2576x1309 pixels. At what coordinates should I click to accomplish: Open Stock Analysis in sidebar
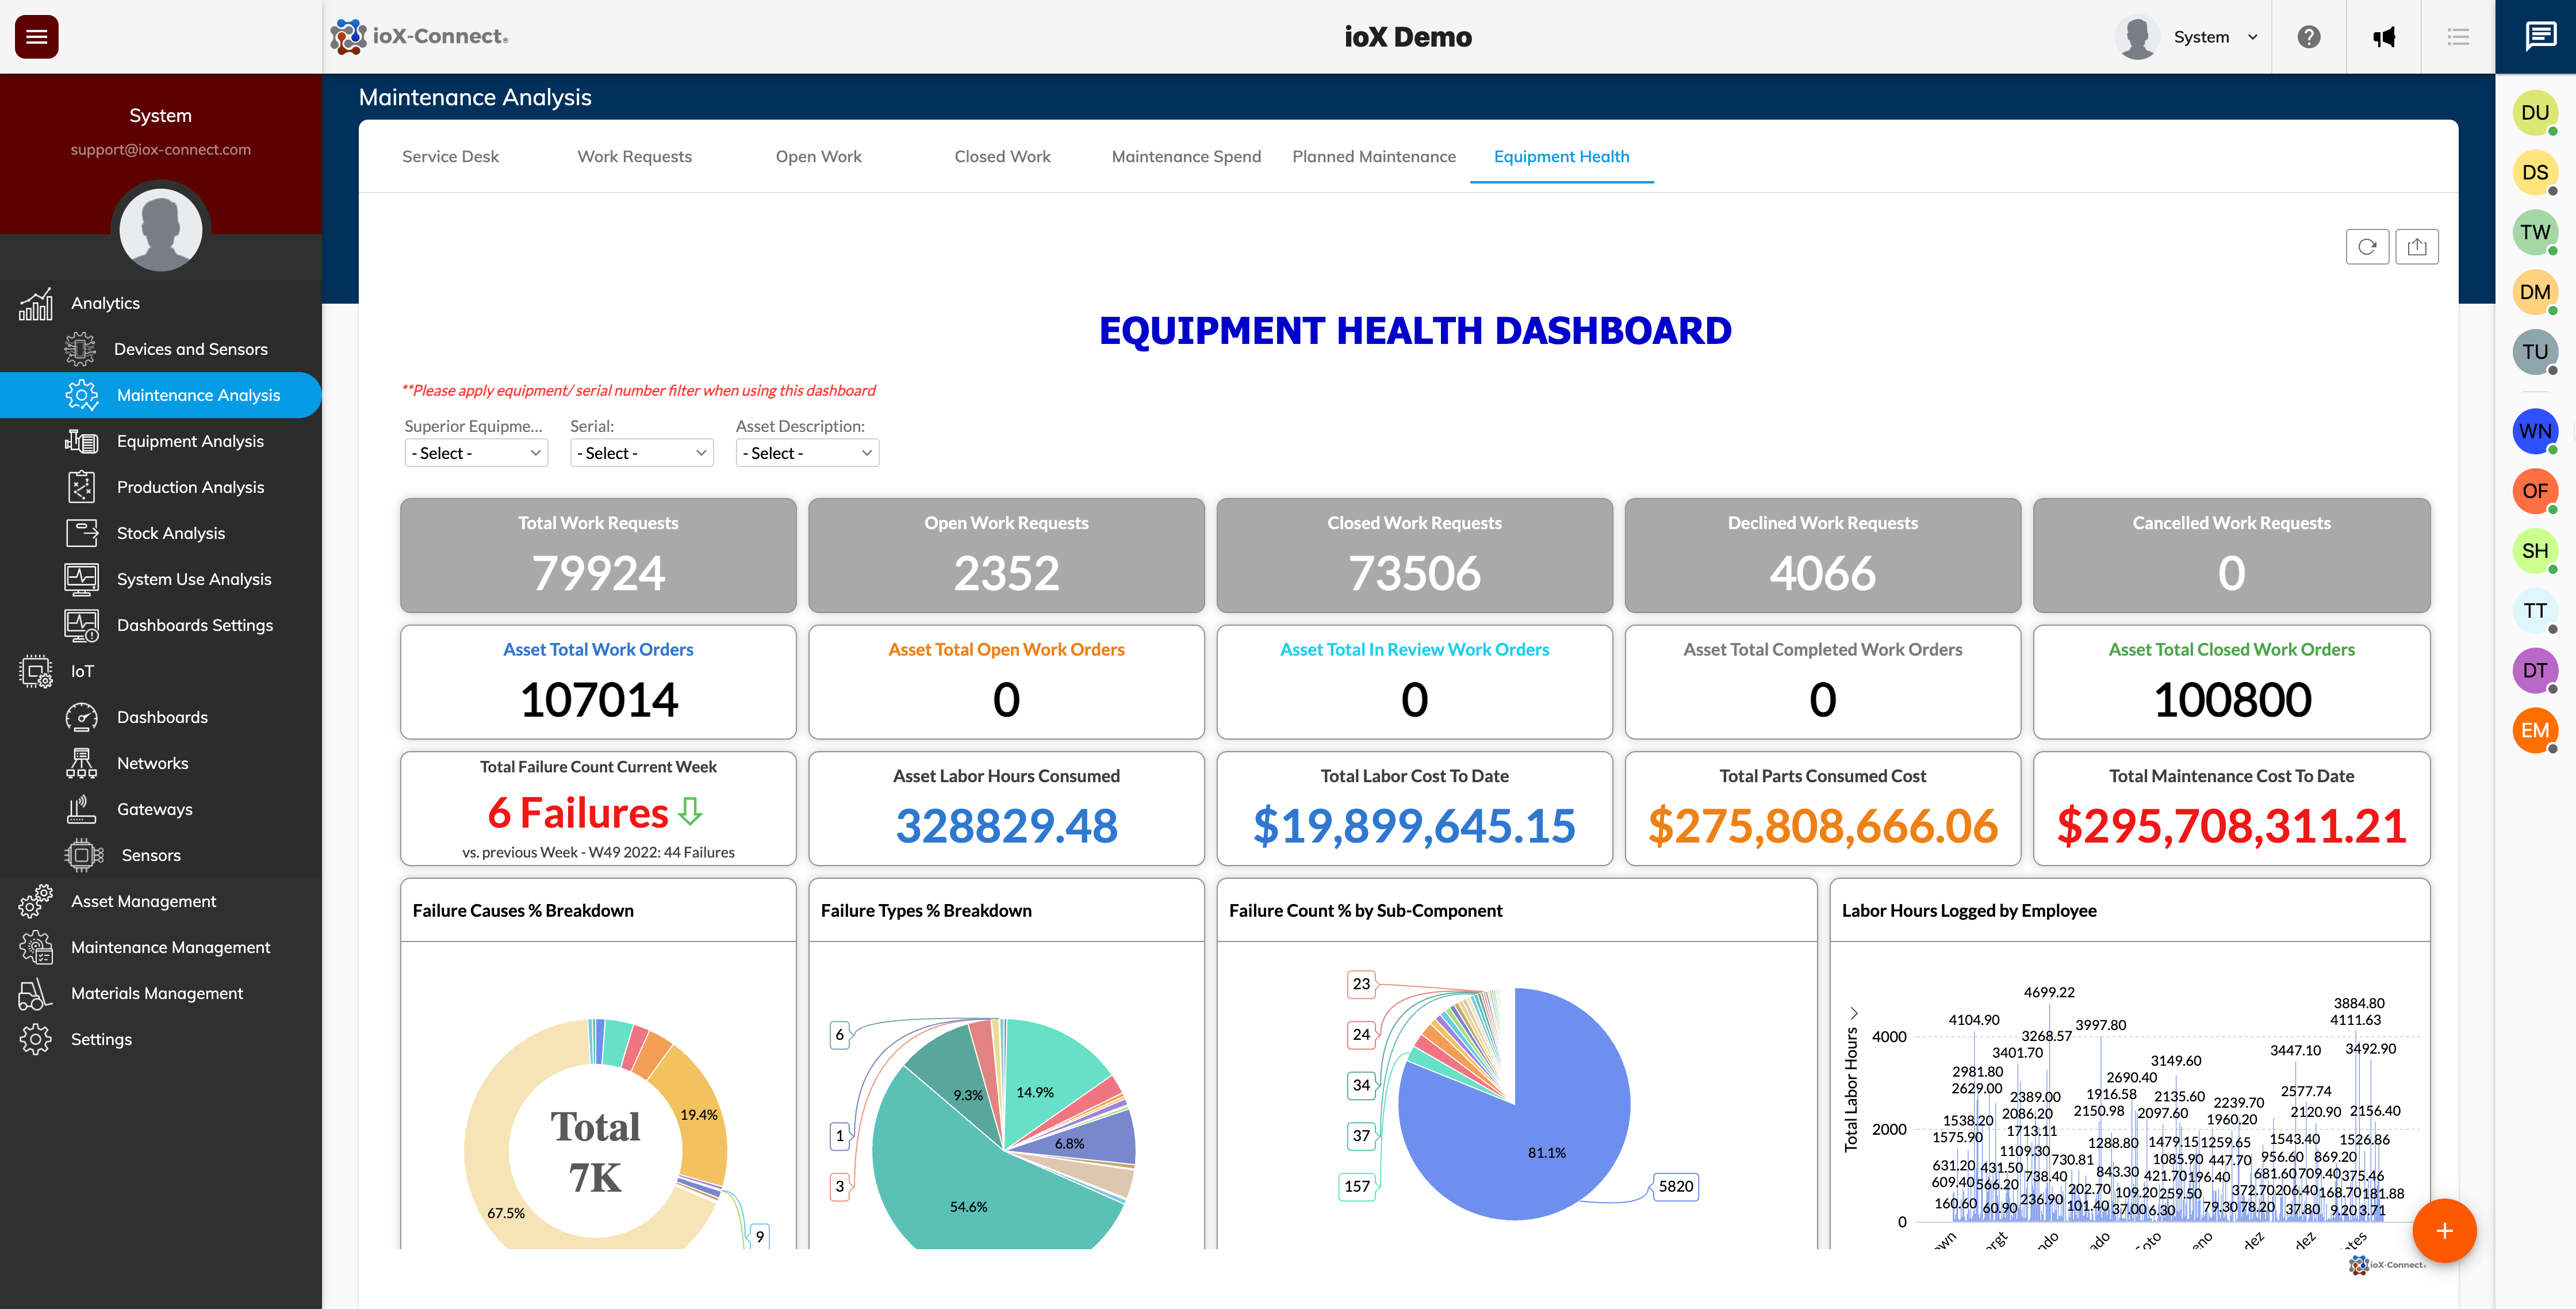(x=170, y=533)
